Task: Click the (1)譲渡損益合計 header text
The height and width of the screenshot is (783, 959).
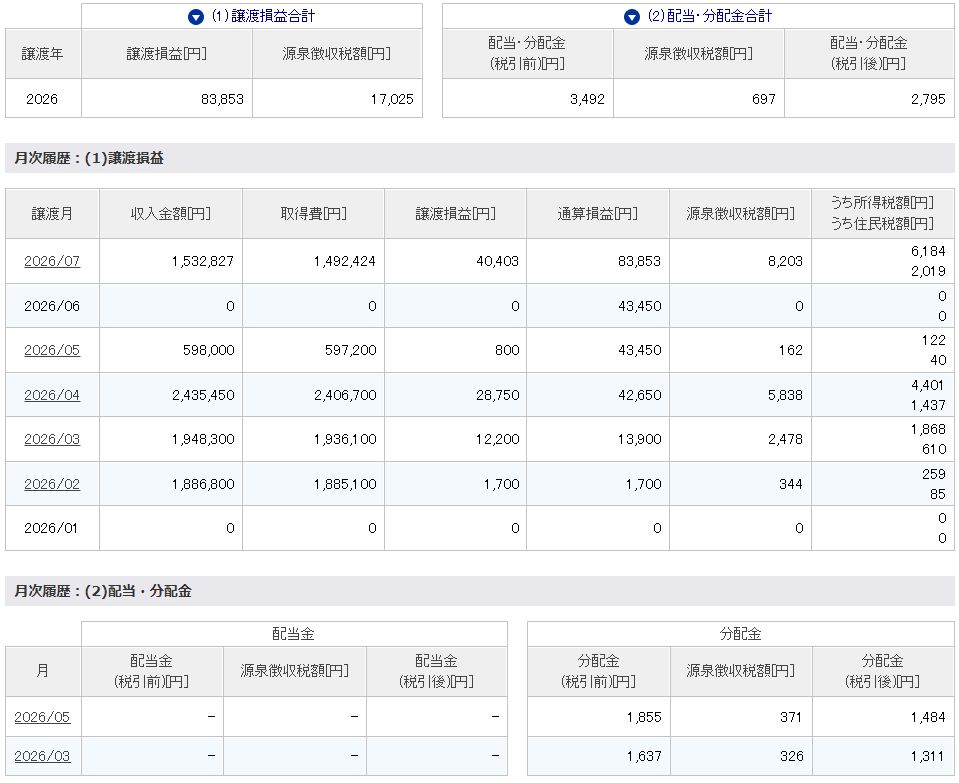Action: pos(263,17)
